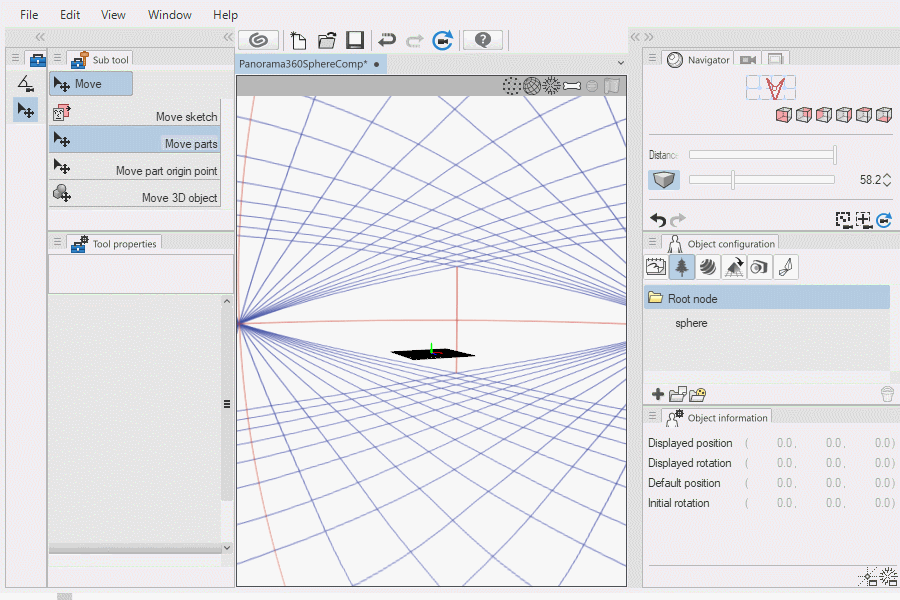This screenshot has height=600, width=900.
Task: Add a new node with plus icon
Action: 657,394
